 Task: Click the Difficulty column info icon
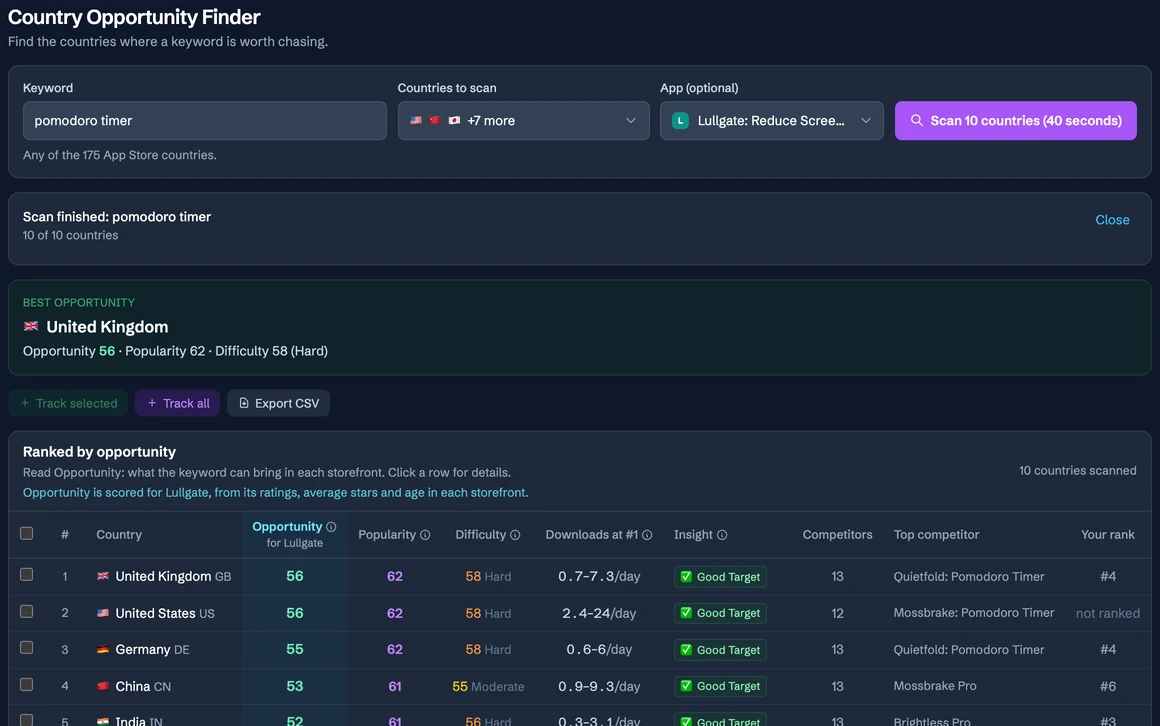(x=516, y=535)
